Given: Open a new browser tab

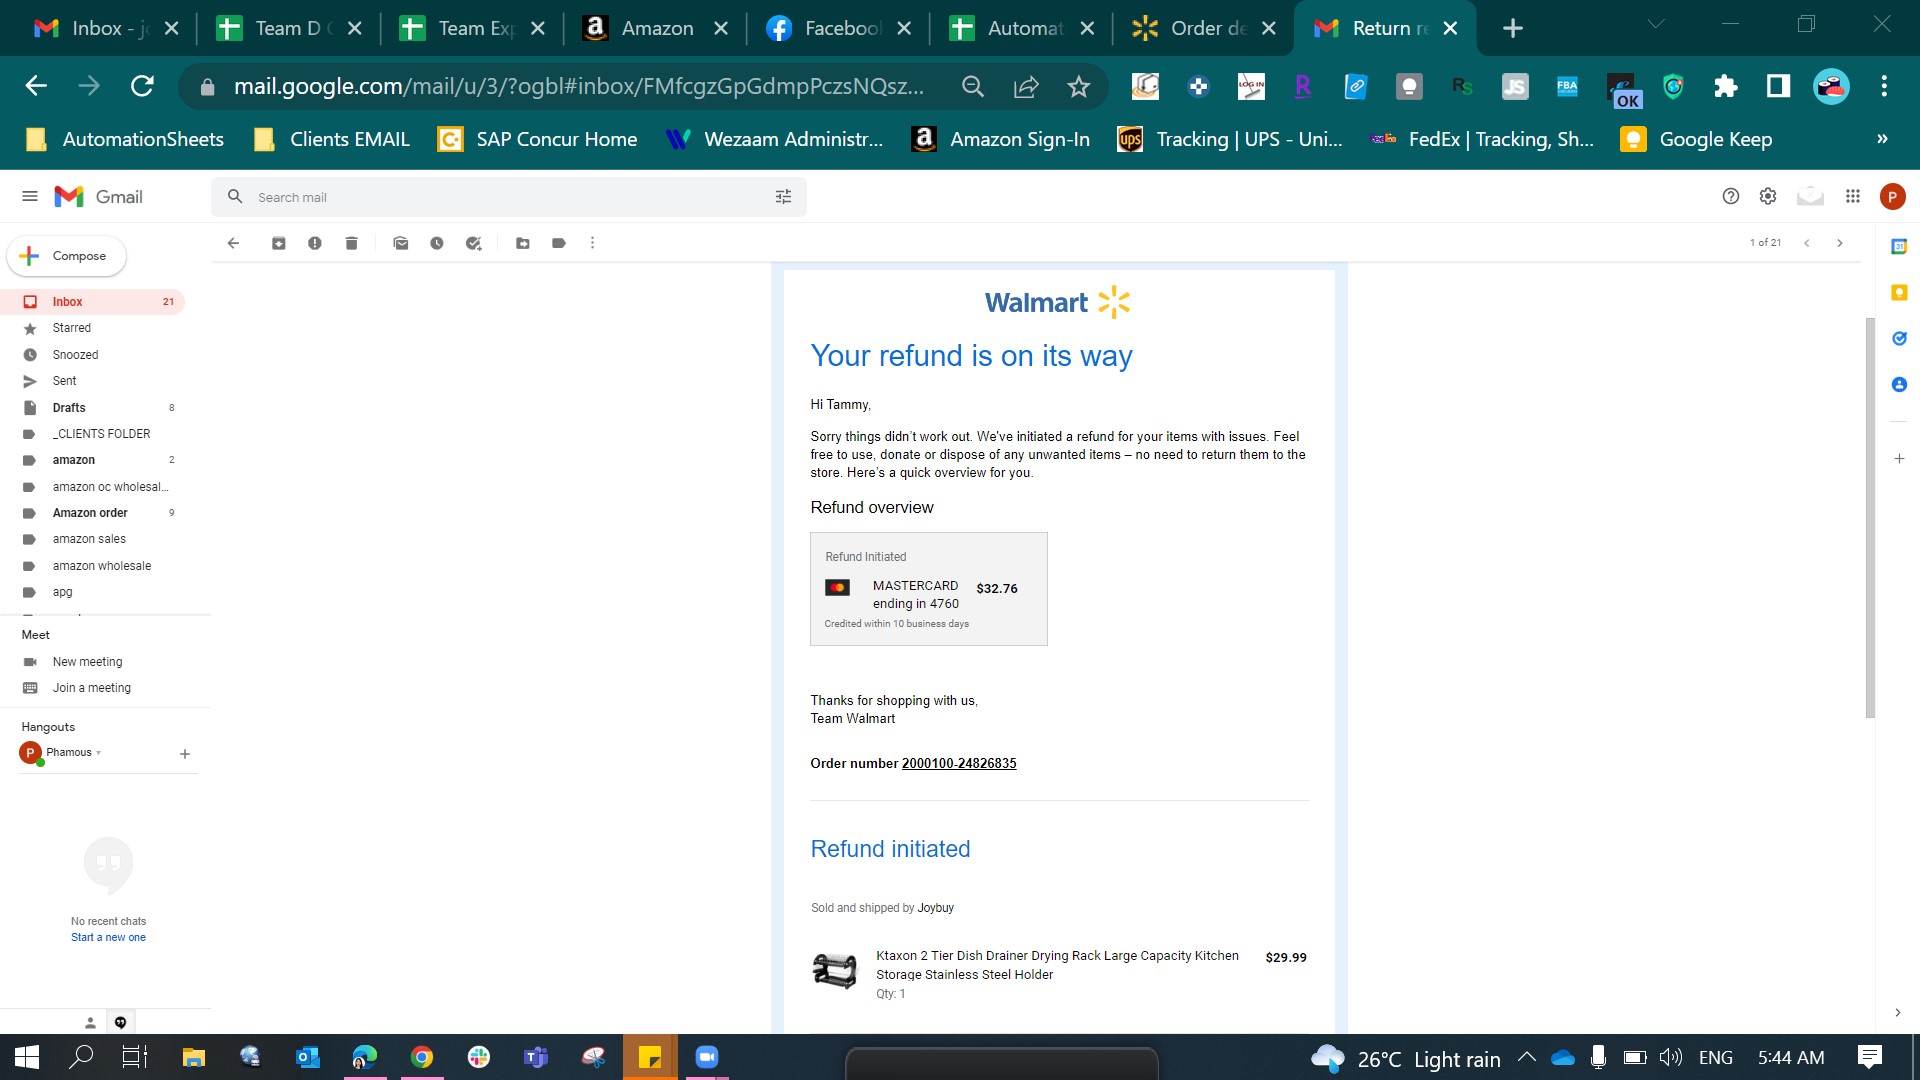Looking at the screenshot, I should click(x=1513, y=28).
